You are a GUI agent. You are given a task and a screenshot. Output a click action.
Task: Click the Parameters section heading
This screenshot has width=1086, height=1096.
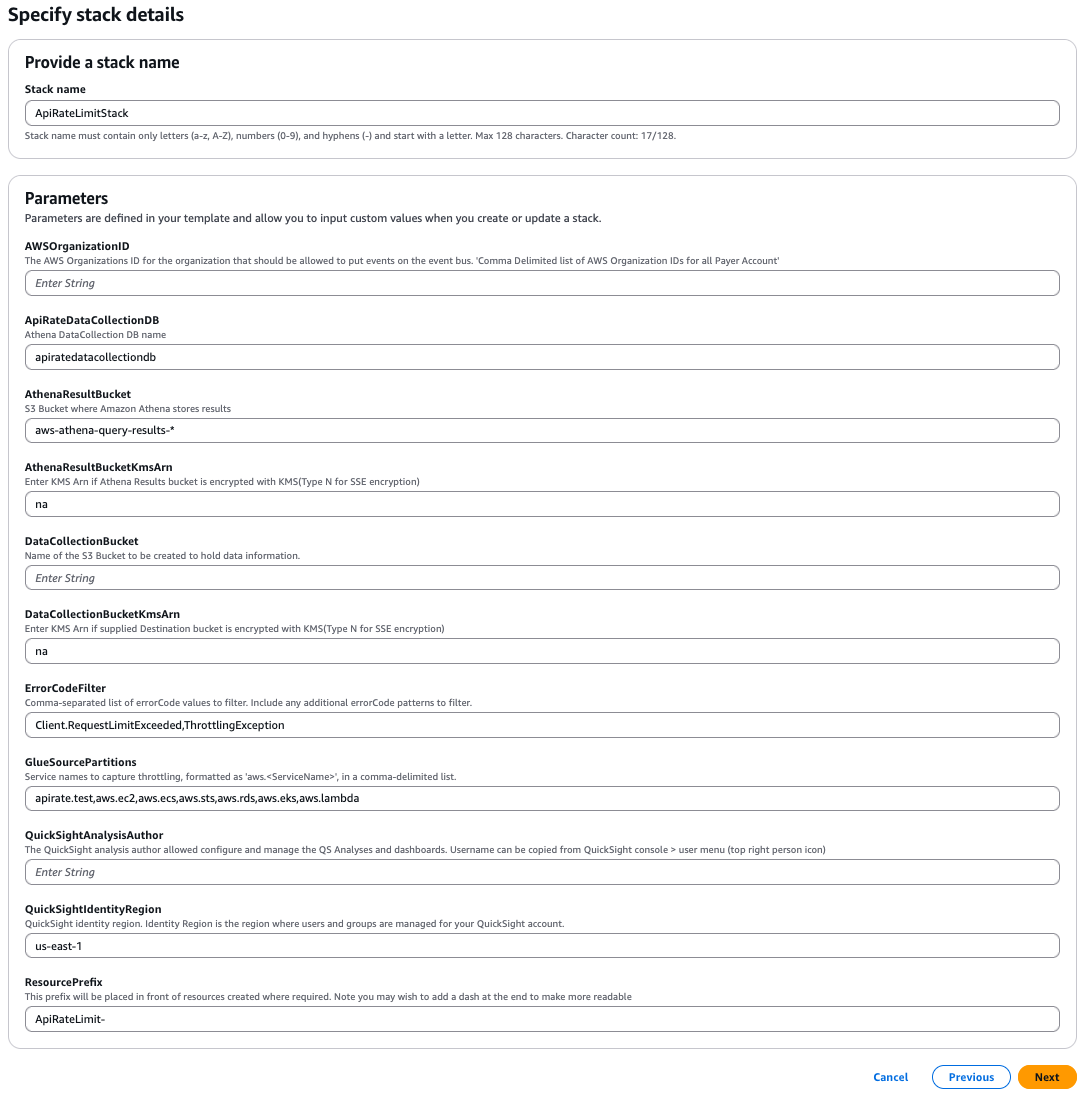coord(66,198)
